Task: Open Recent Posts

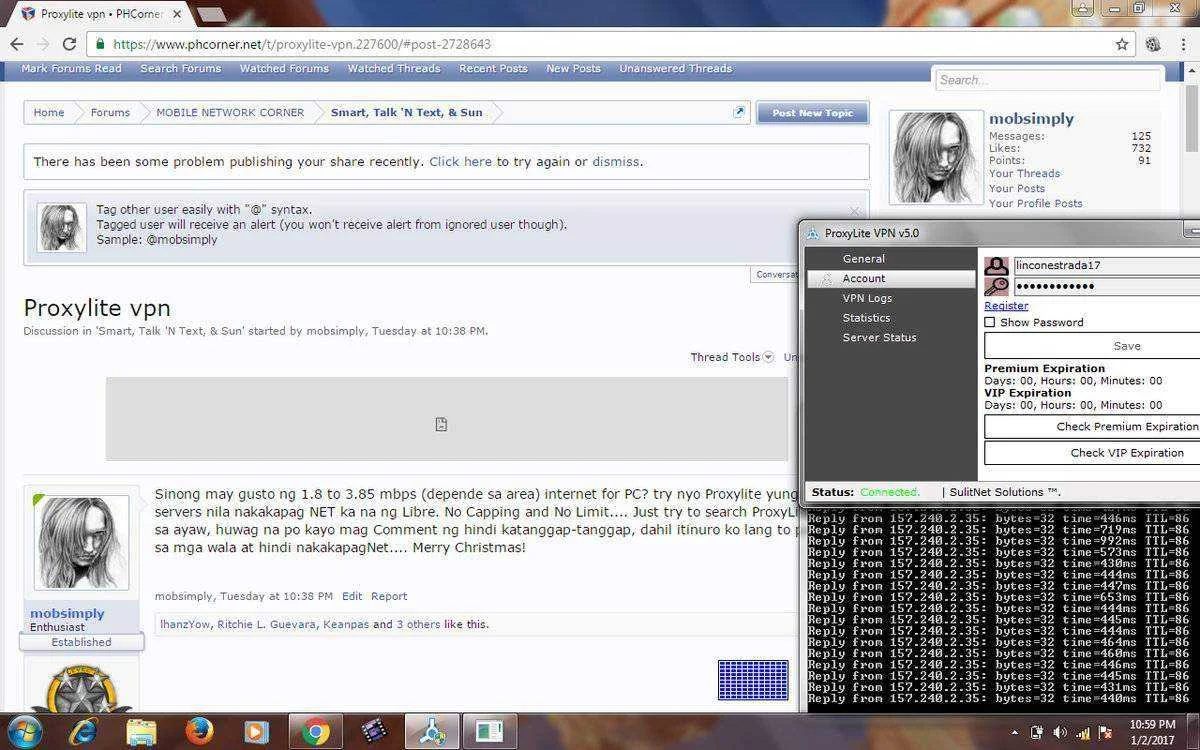Action: pos(493,68)
